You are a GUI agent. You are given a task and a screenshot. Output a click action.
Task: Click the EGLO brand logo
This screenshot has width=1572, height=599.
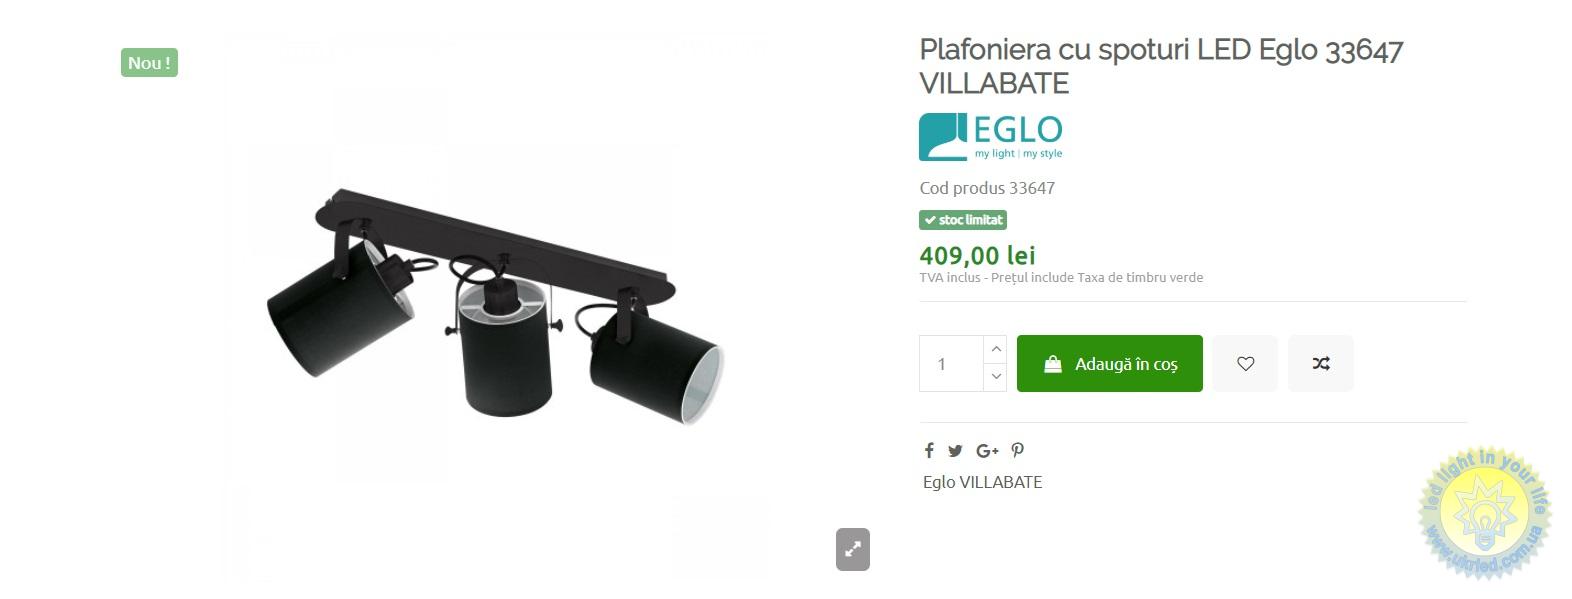click(991, 137)
